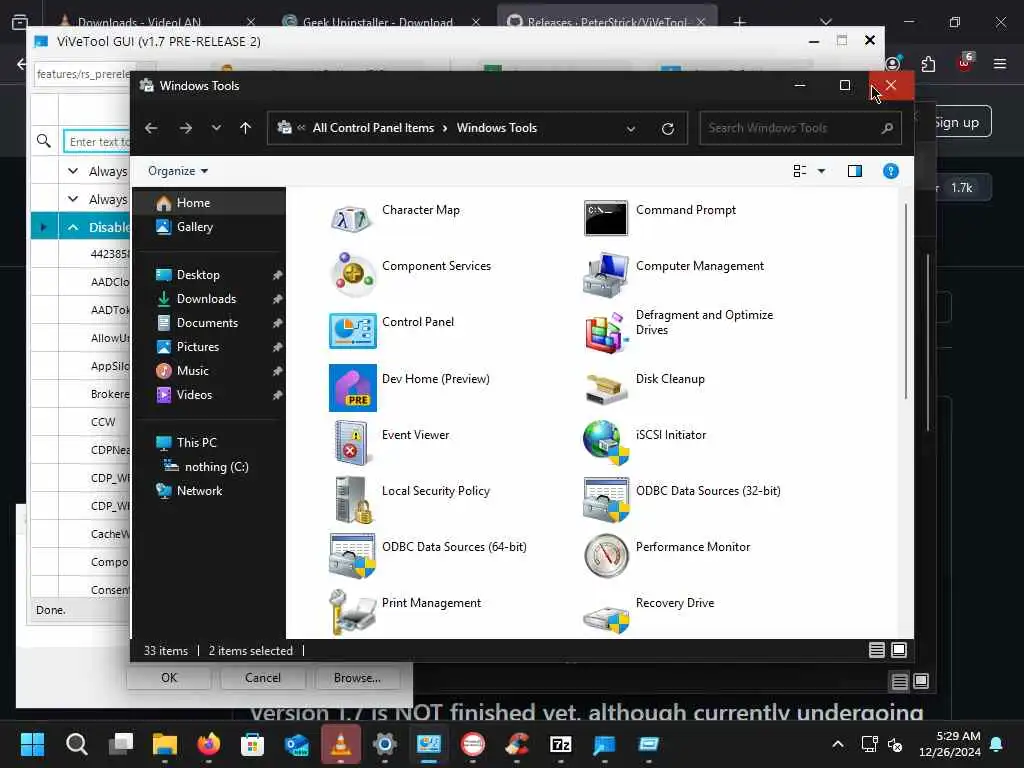Open browser hamburger menu

(x=999, y=64)
